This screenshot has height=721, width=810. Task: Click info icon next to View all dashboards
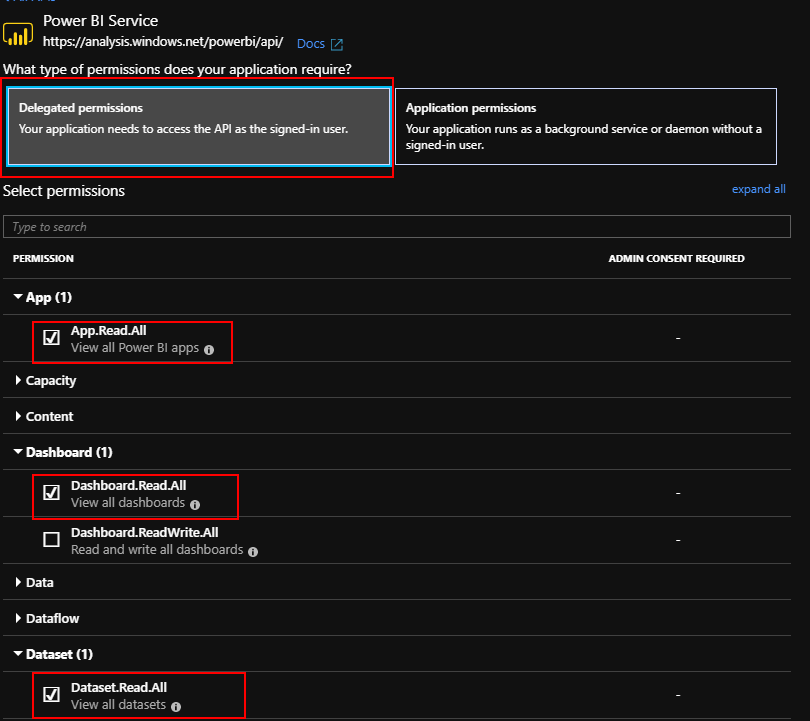[x=195, y=505]
